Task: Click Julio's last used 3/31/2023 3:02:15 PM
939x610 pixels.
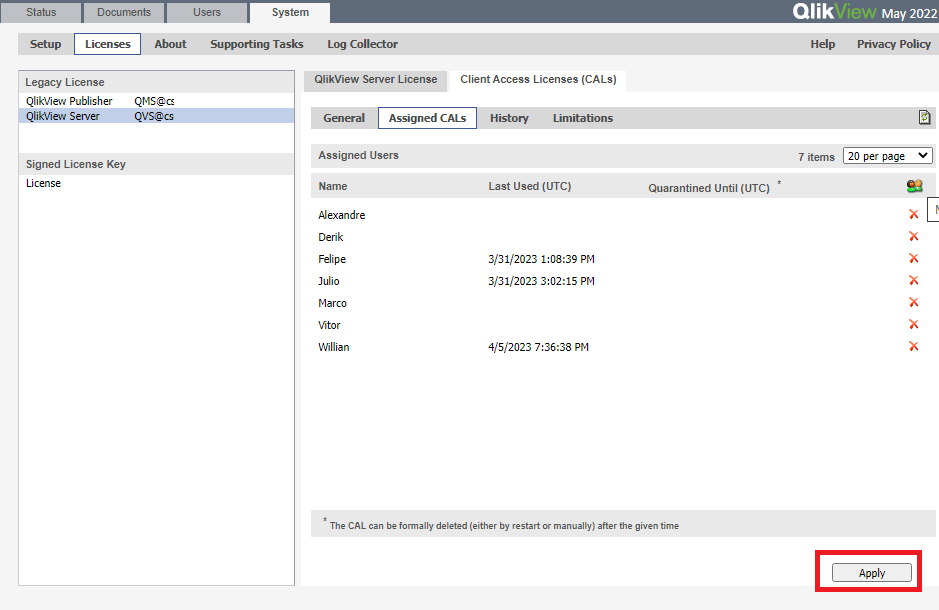Action: [x=541, y=281]
